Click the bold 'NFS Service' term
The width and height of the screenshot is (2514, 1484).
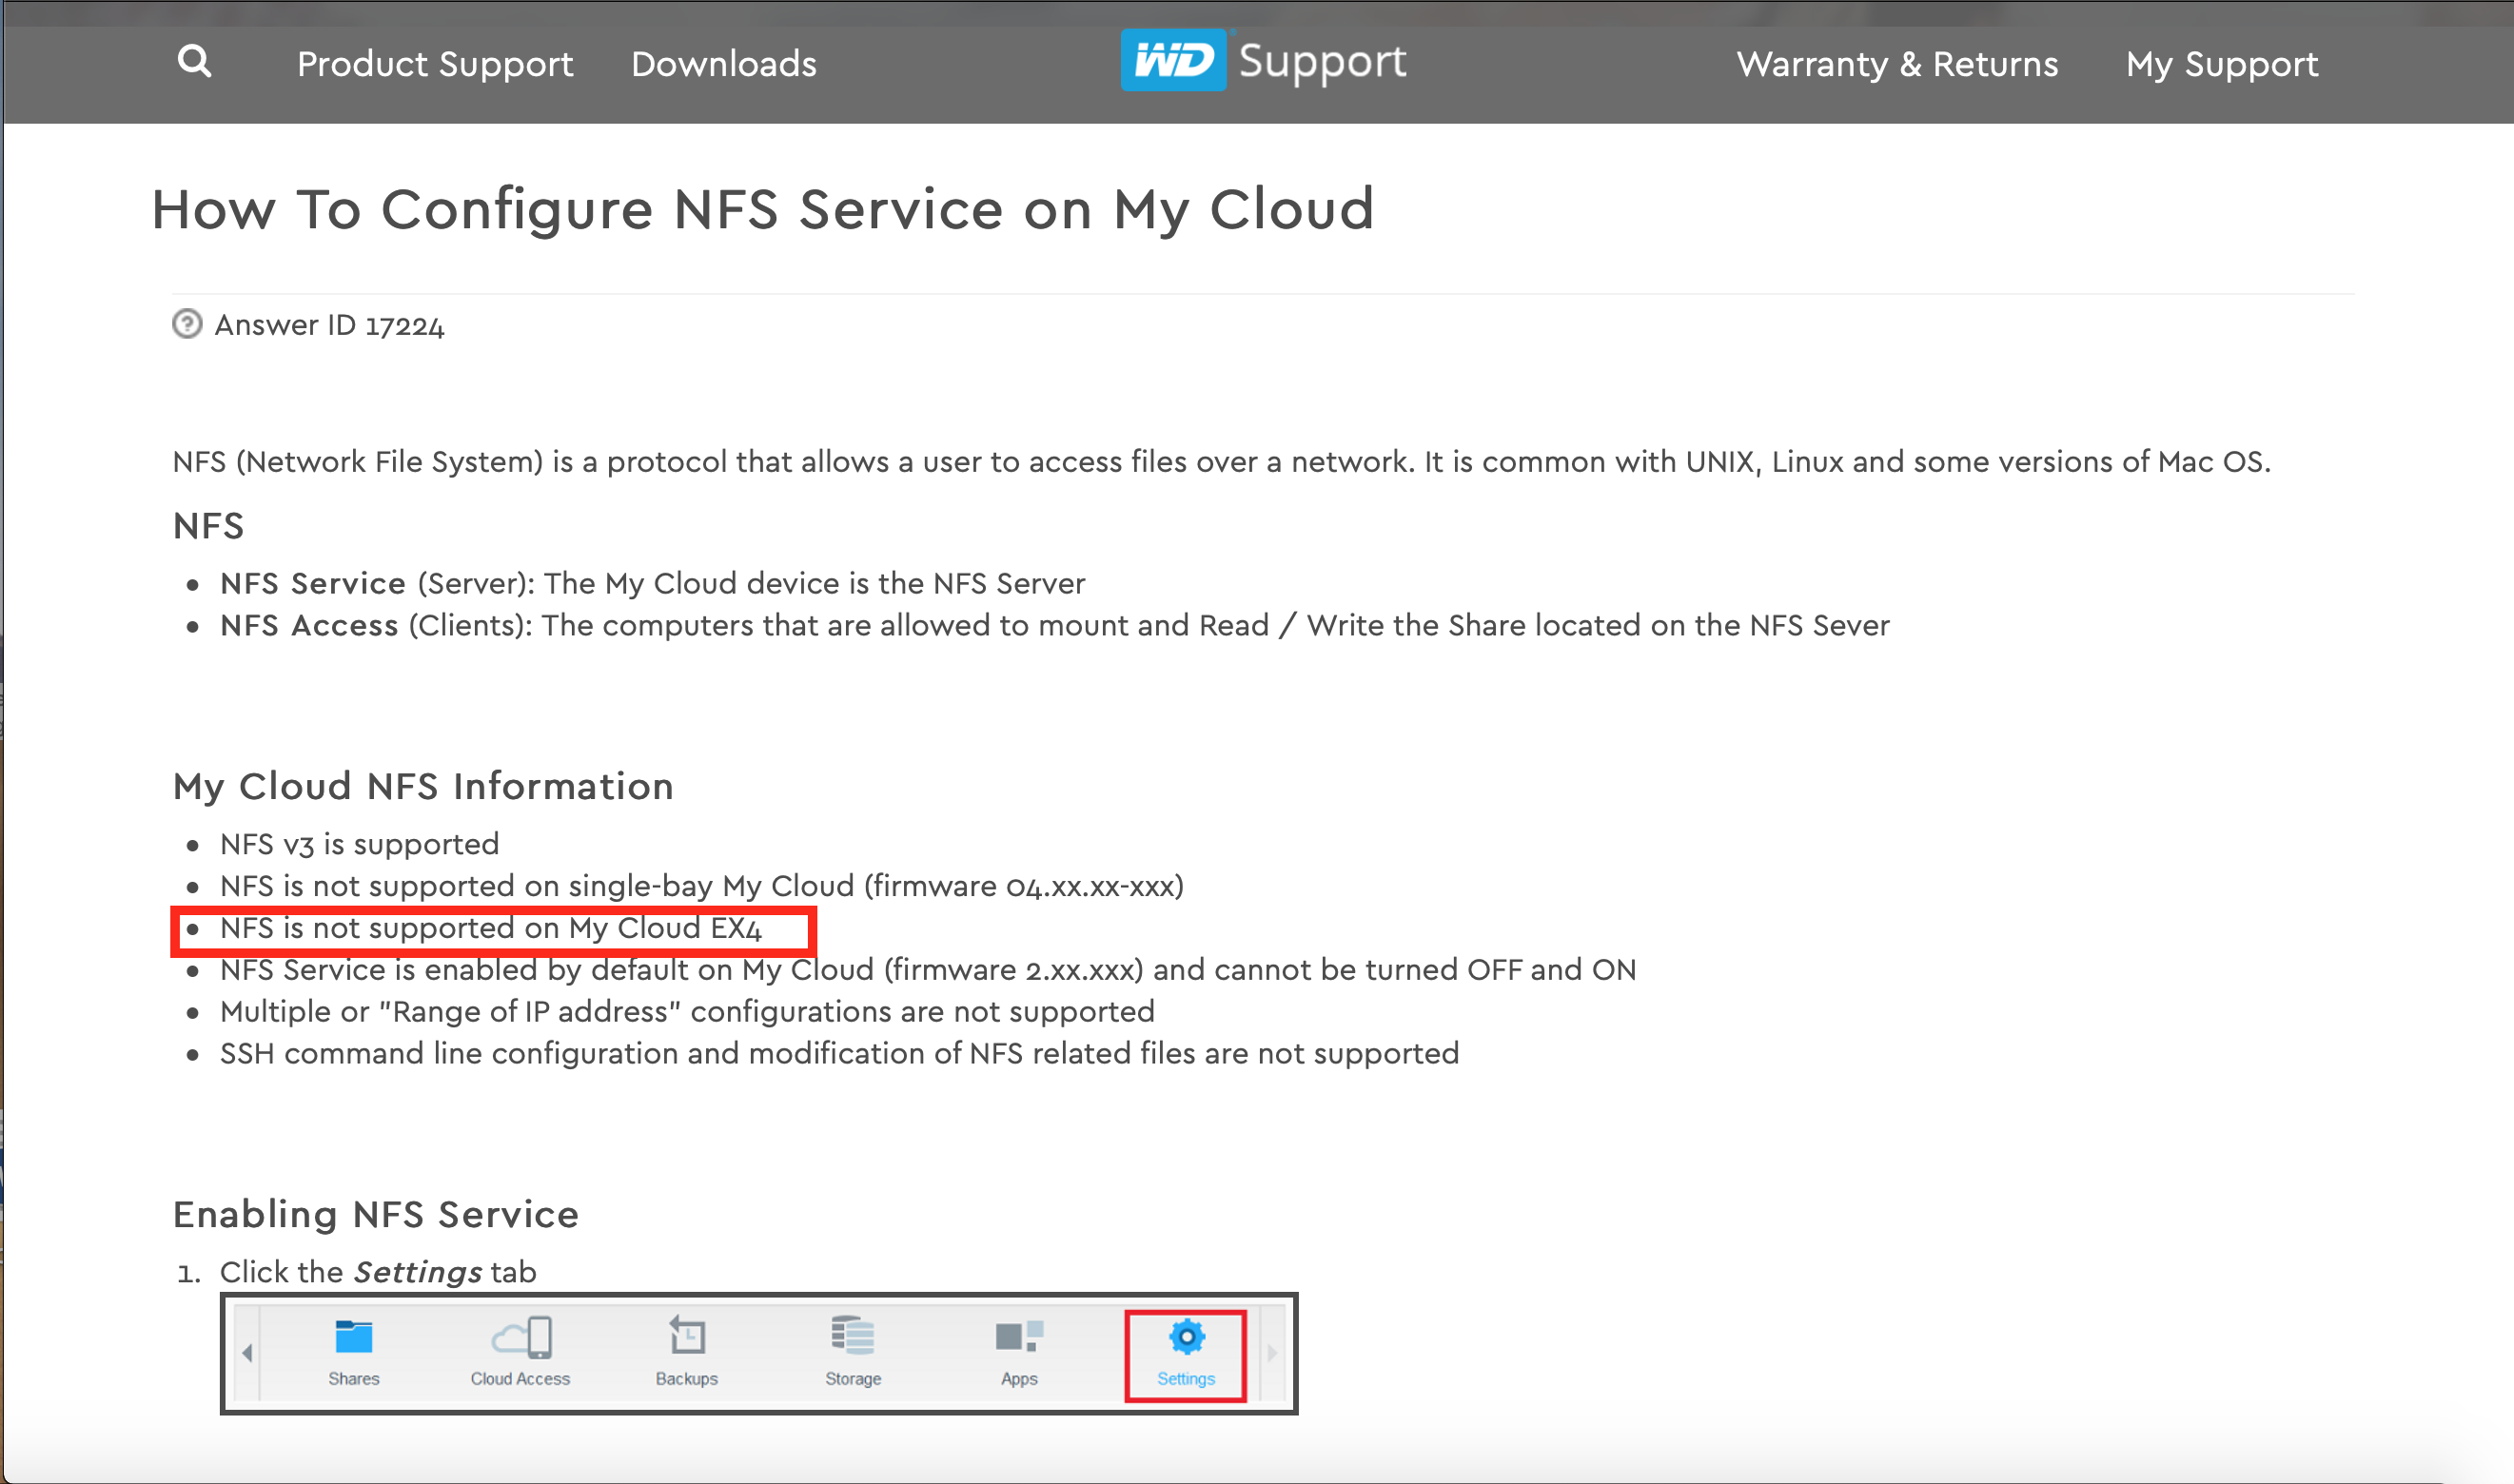(313, 583)
